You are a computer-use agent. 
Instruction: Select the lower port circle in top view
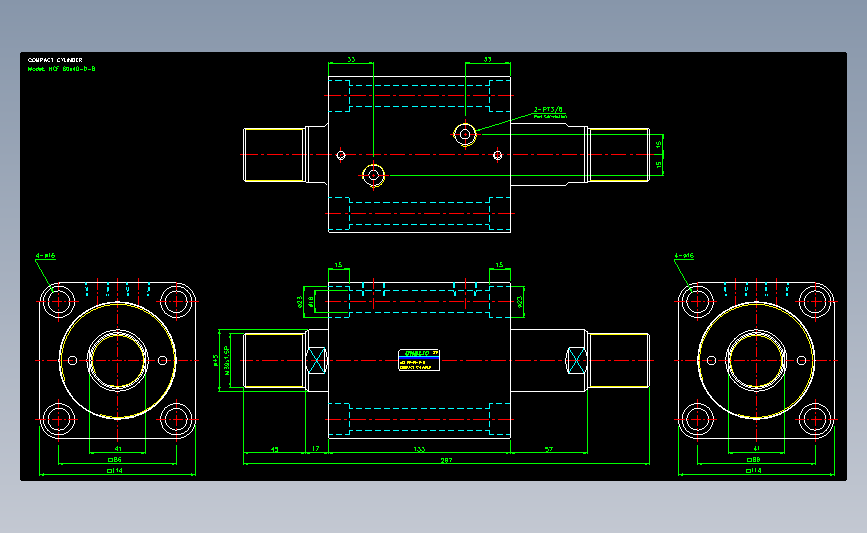point(373,175)
